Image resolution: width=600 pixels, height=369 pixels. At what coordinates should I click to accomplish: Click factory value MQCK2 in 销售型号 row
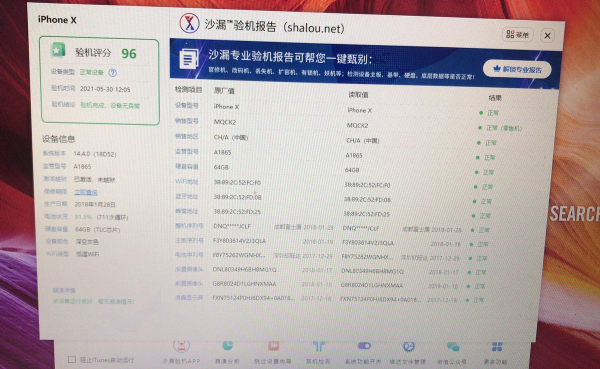[225, 122]
